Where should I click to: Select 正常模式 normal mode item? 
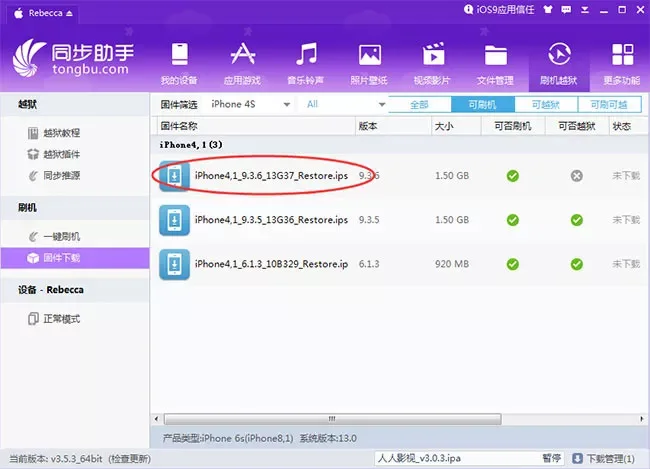point(54,319)
